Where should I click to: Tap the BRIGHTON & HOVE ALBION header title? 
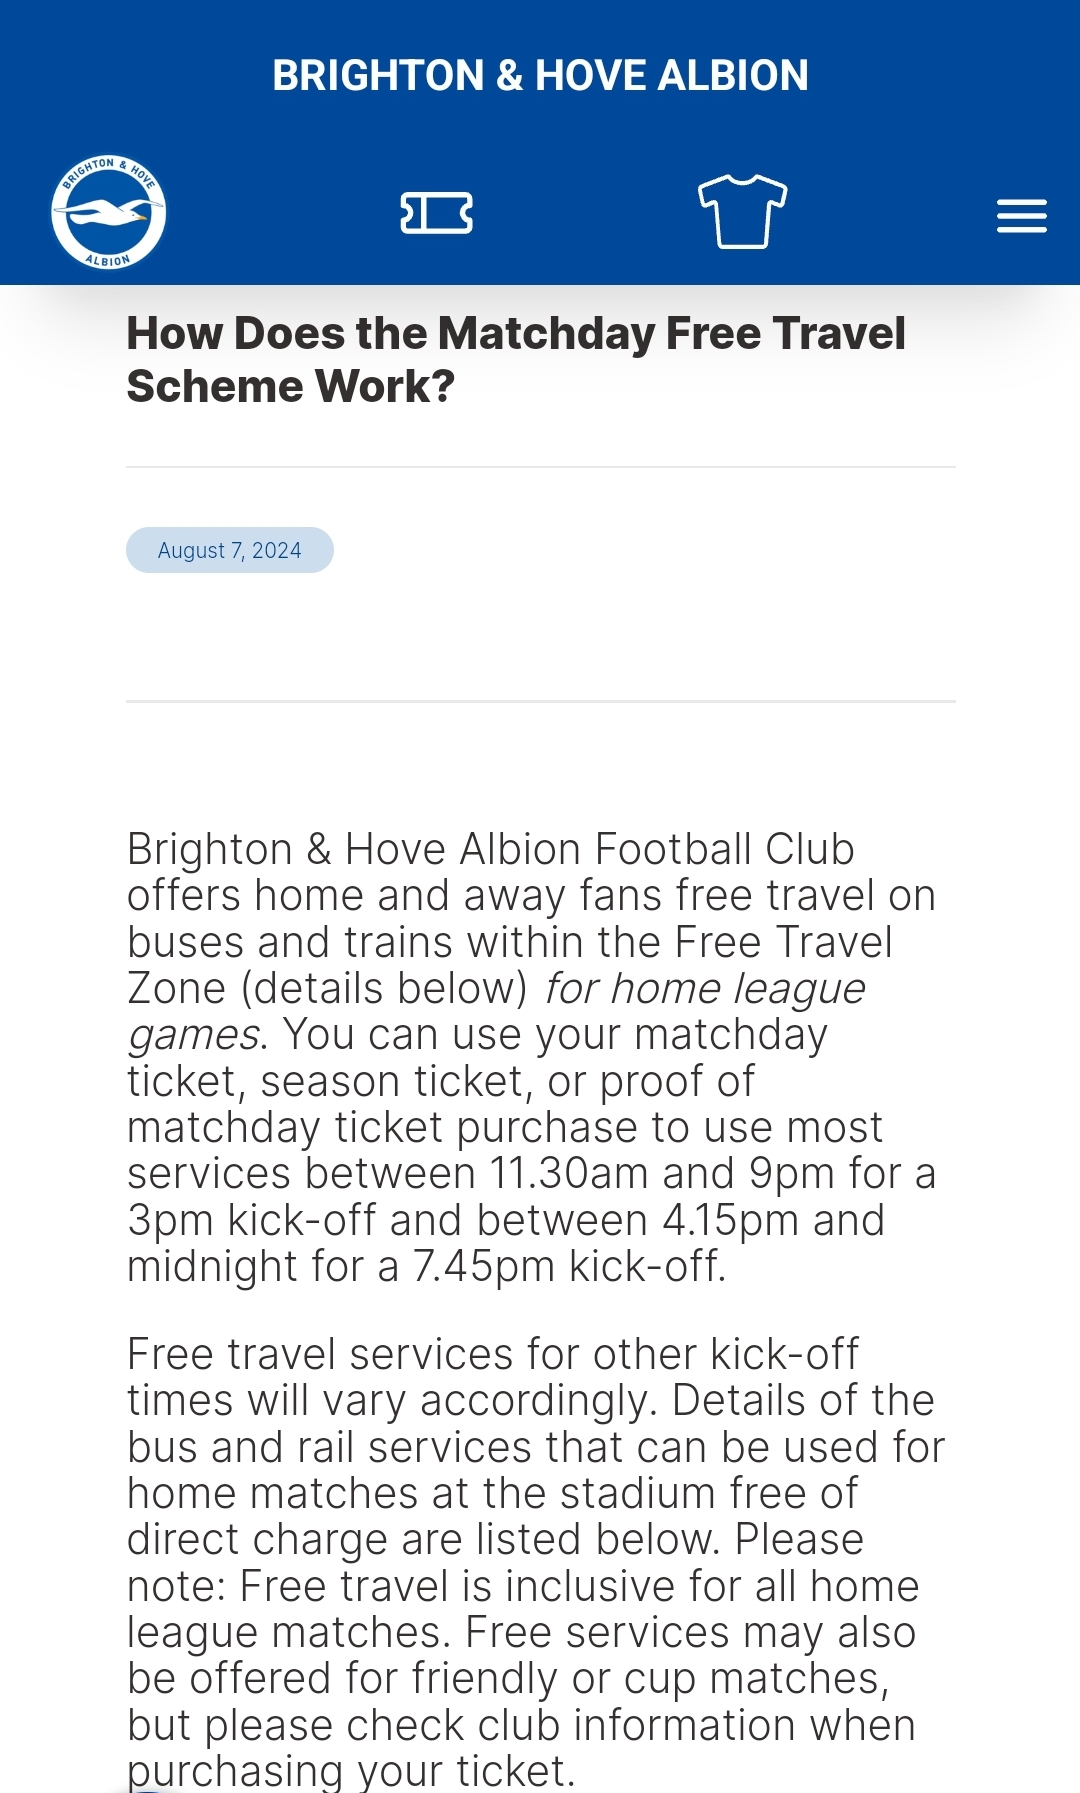(x=540, y=76)
